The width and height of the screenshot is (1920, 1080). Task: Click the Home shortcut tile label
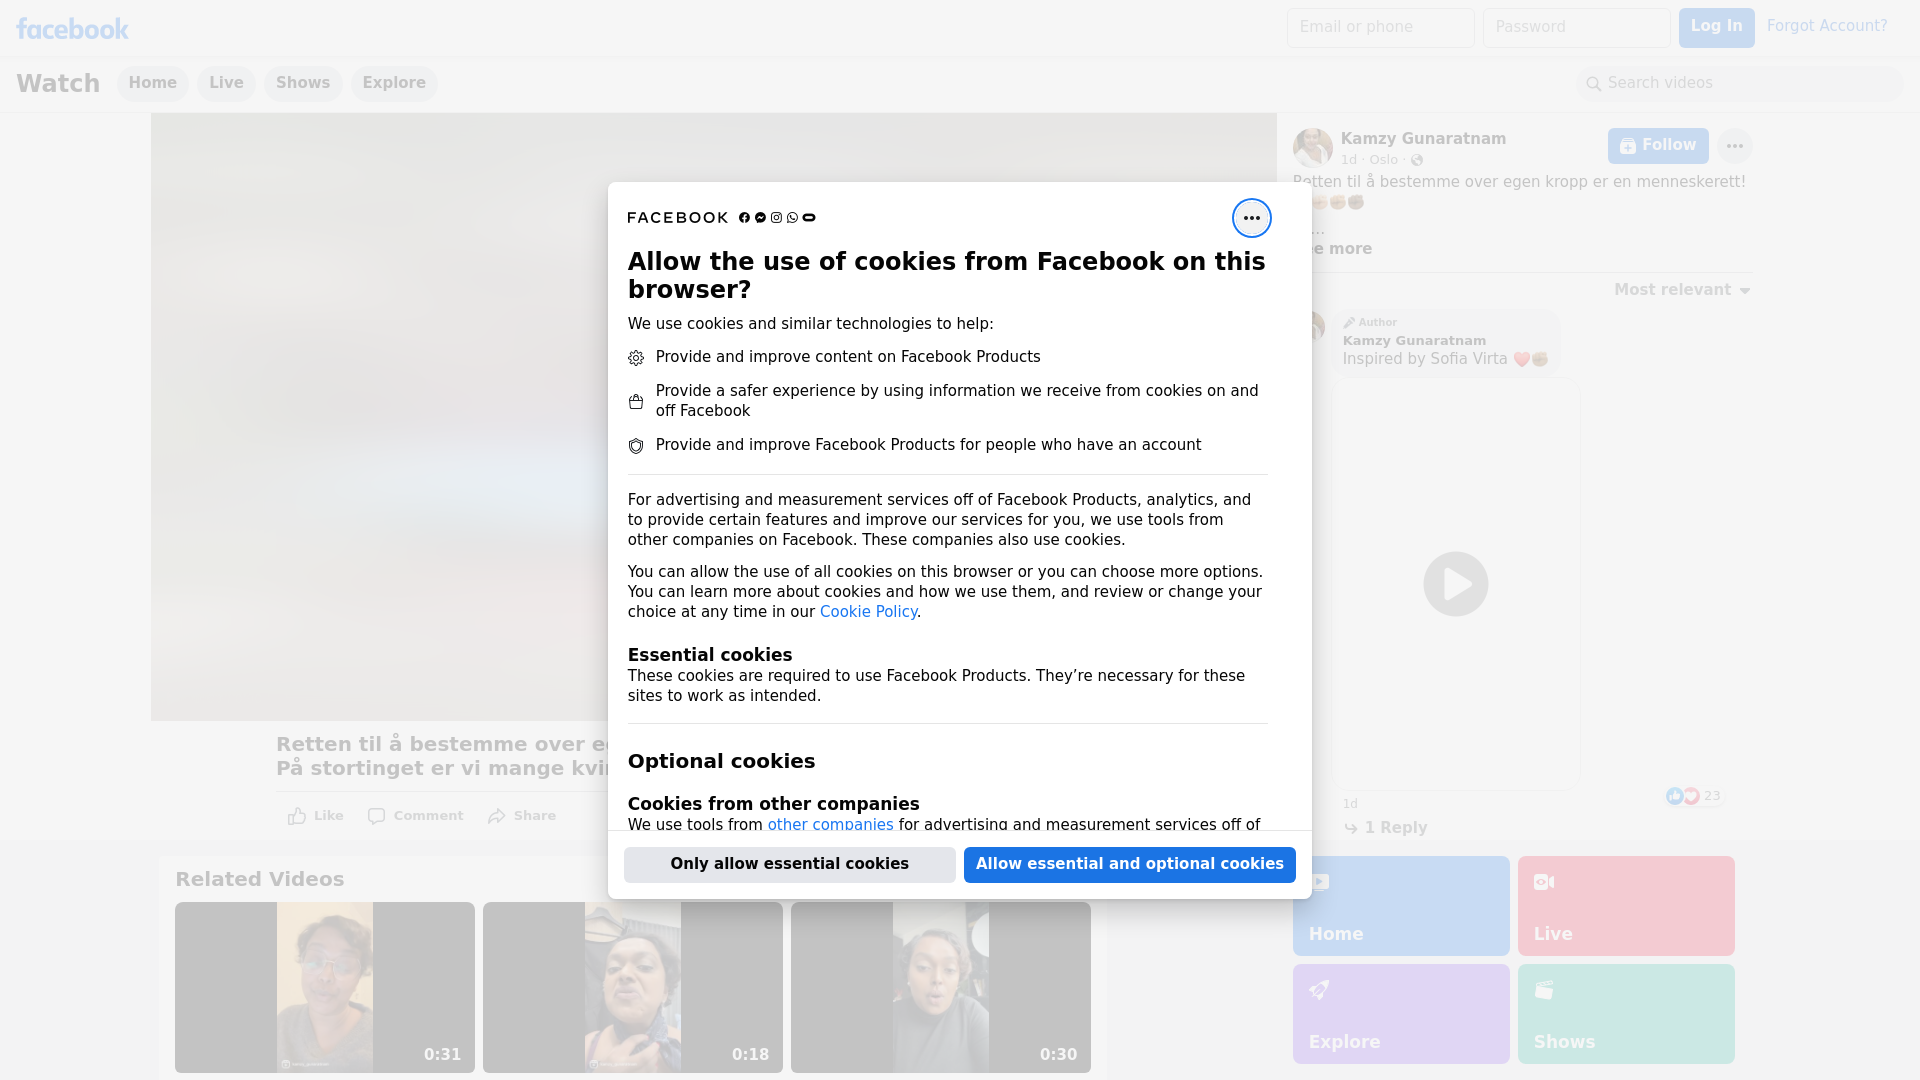coord(1335,934)
